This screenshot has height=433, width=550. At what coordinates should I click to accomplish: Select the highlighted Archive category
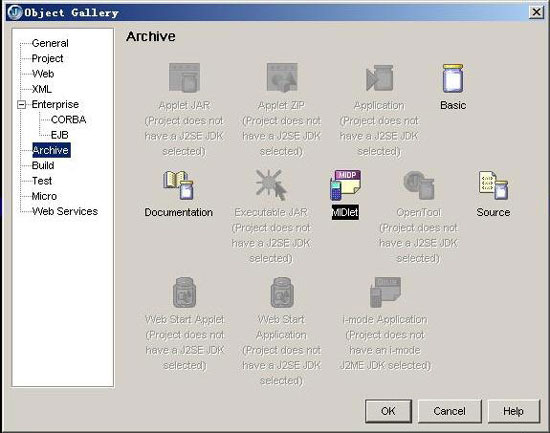tap(51, 150)
